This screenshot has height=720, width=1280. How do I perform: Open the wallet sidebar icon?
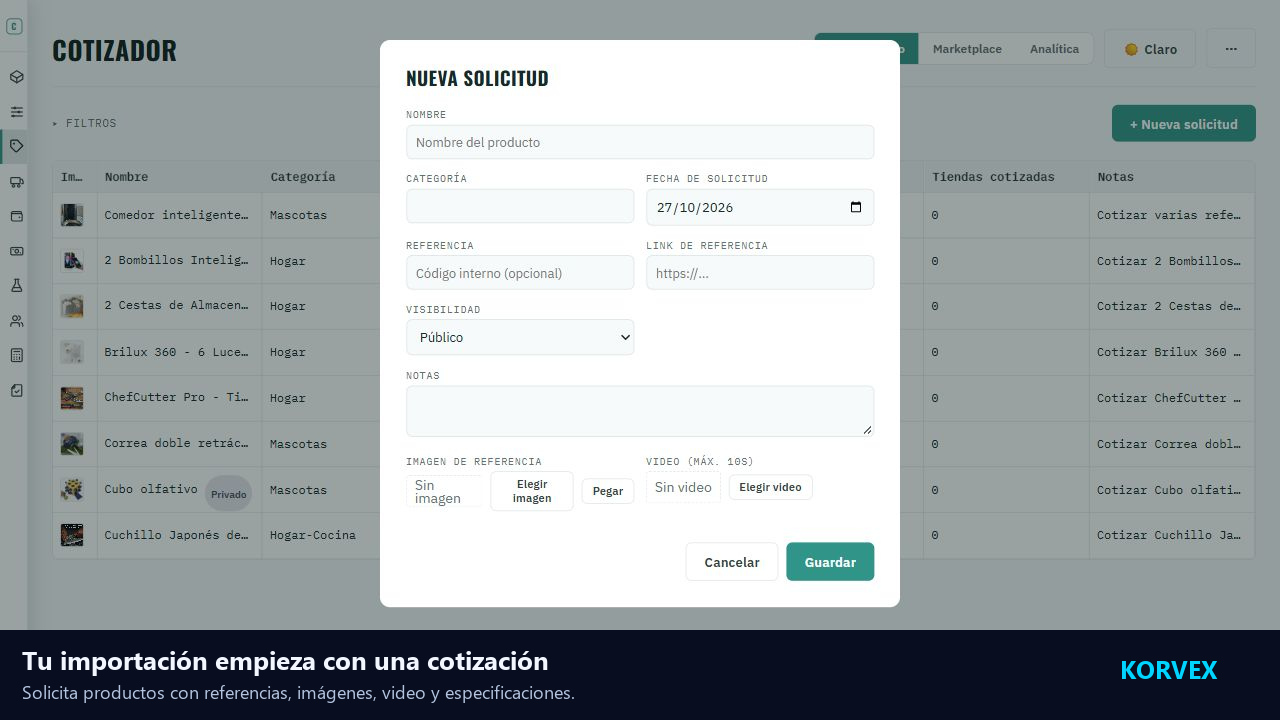click(x=16, y=216)
